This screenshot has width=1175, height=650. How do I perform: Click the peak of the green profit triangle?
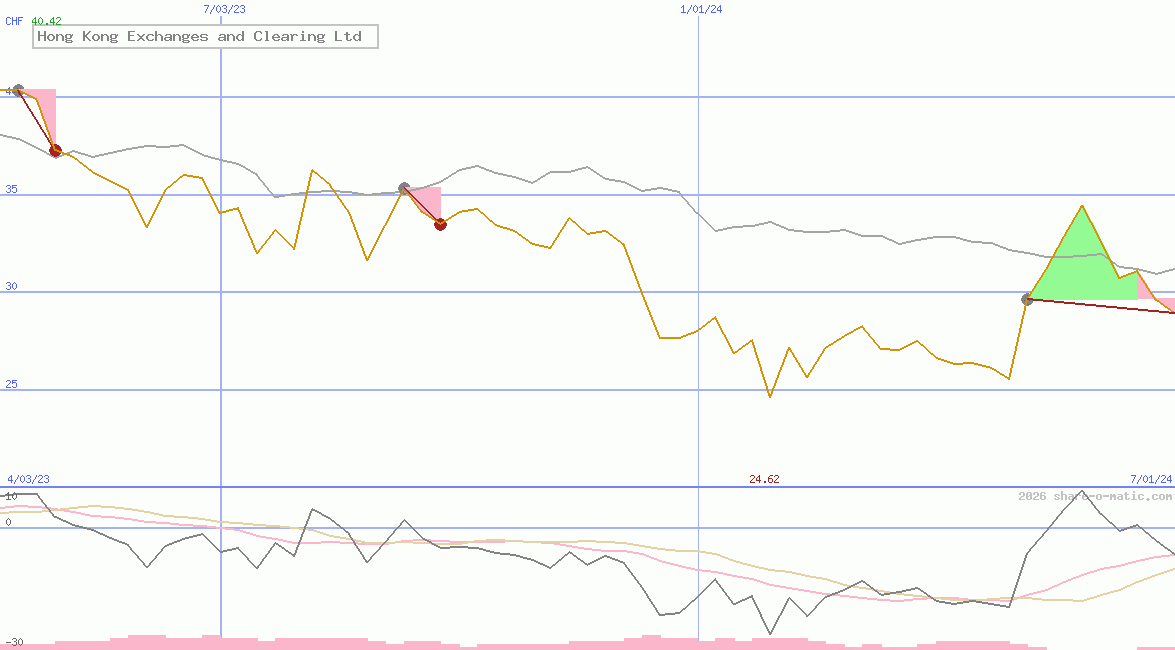pos(1082,207)
